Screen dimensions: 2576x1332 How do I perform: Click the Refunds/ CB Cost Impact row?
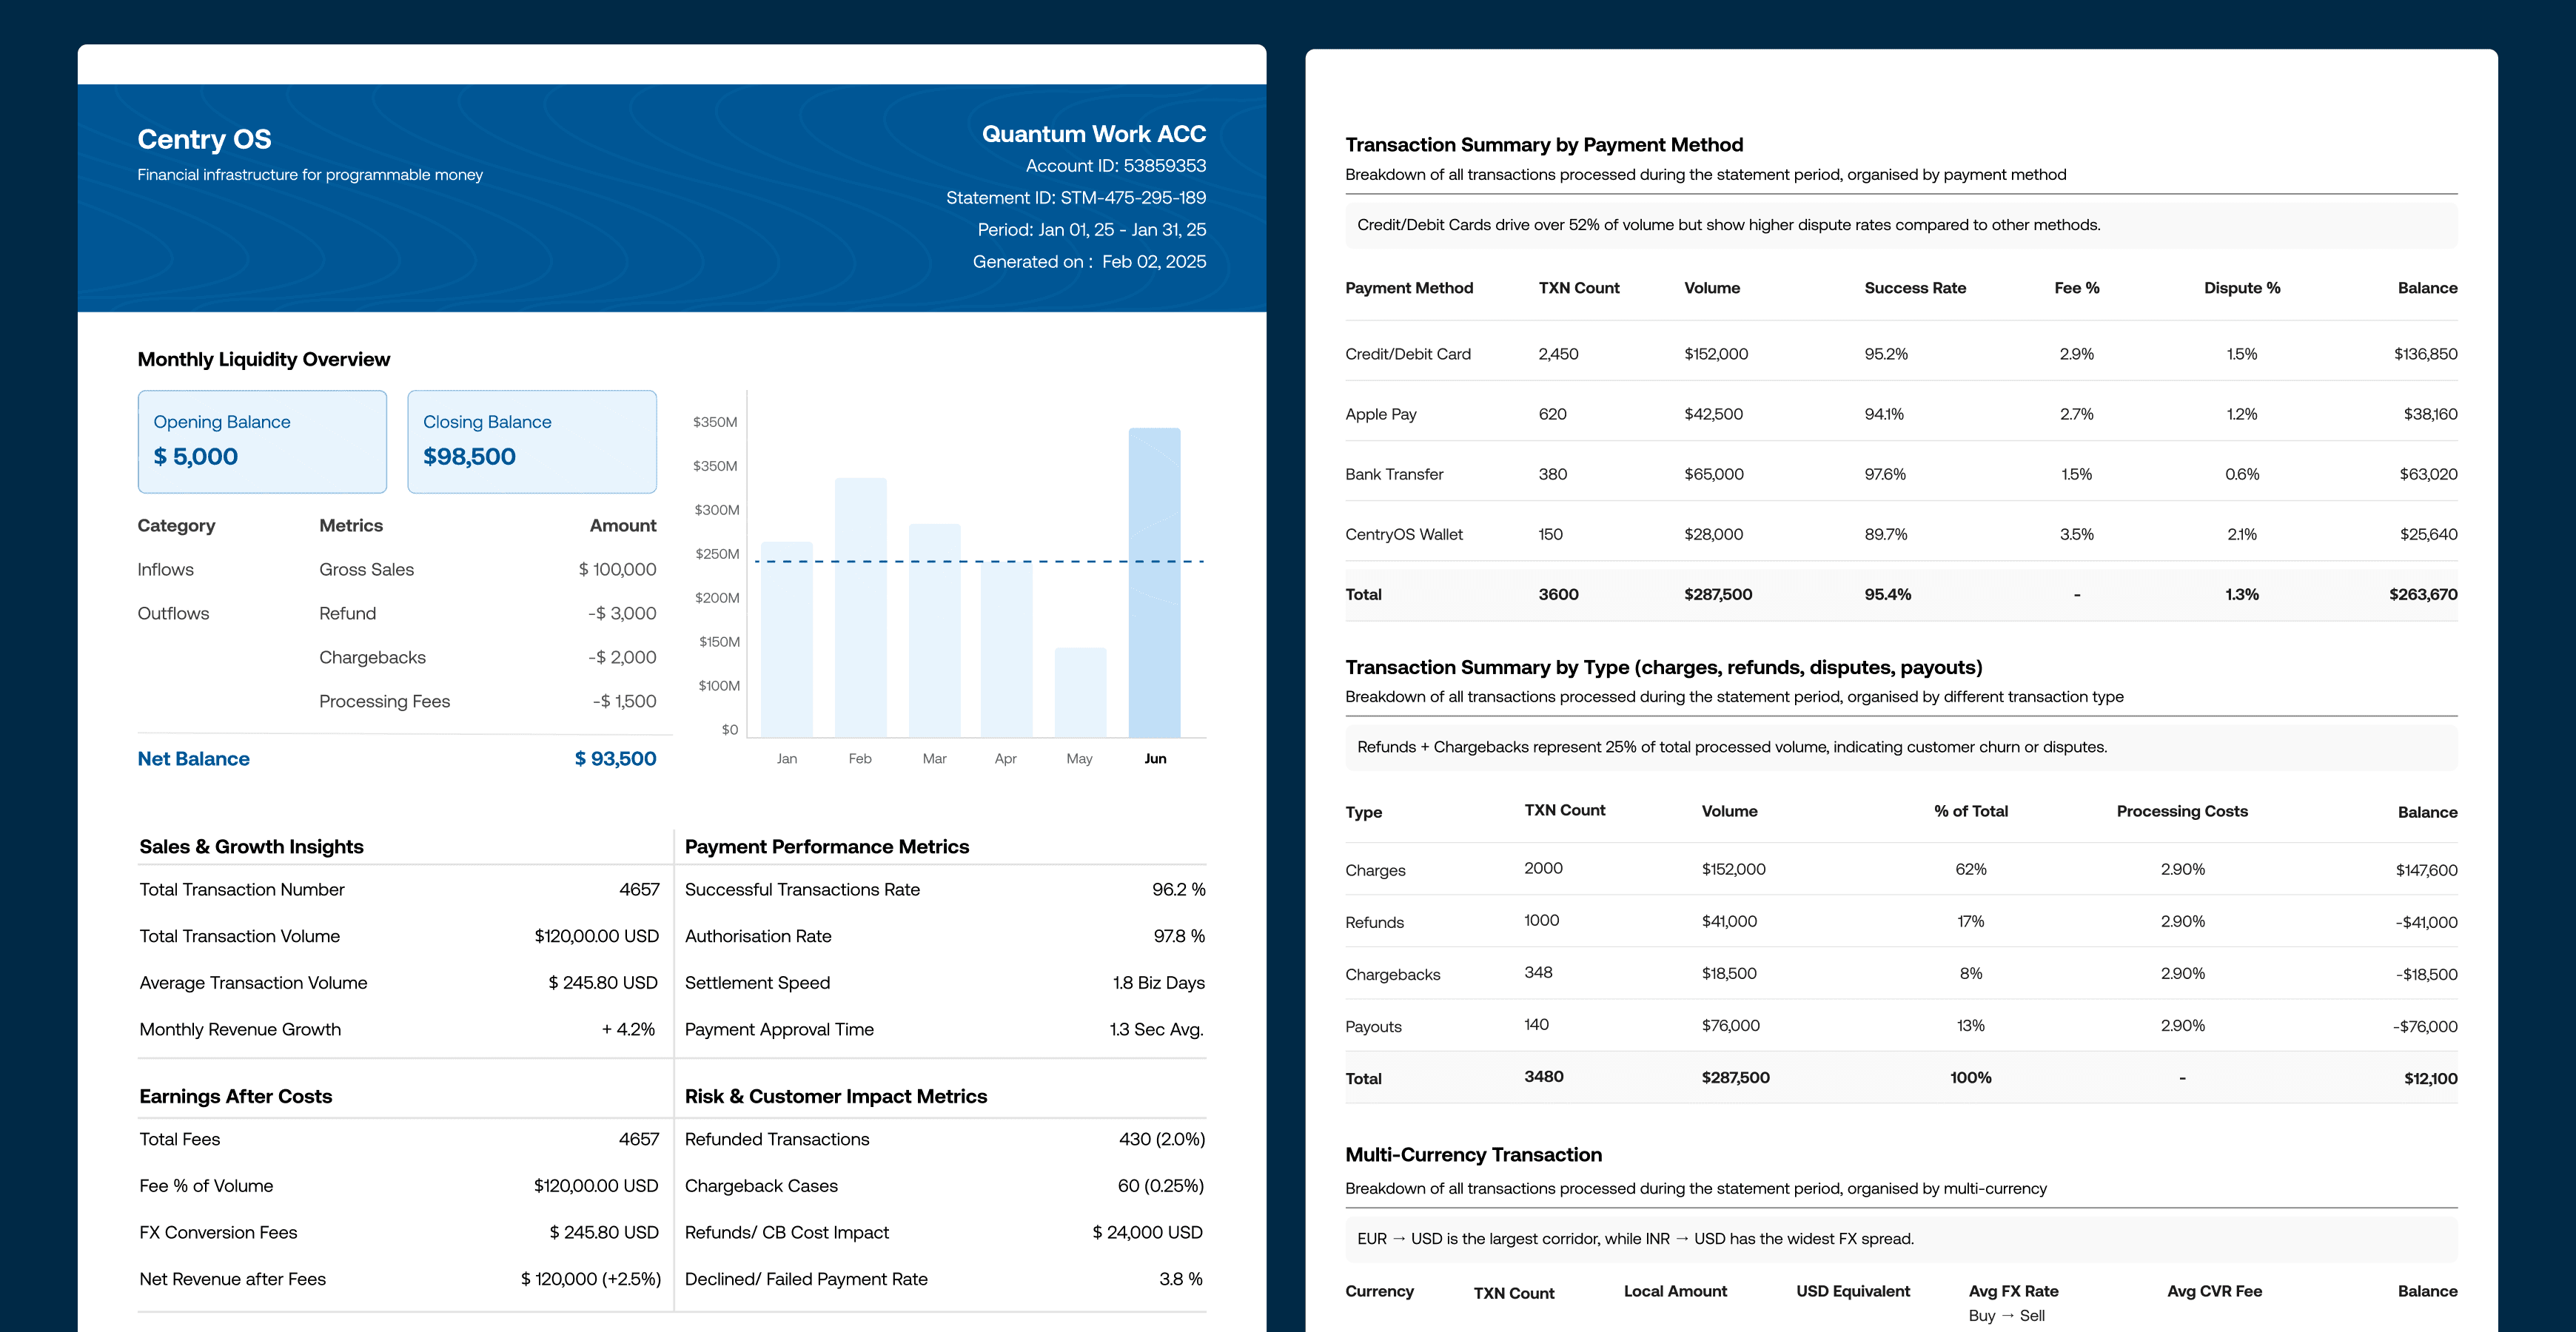tap(786, 1232)
